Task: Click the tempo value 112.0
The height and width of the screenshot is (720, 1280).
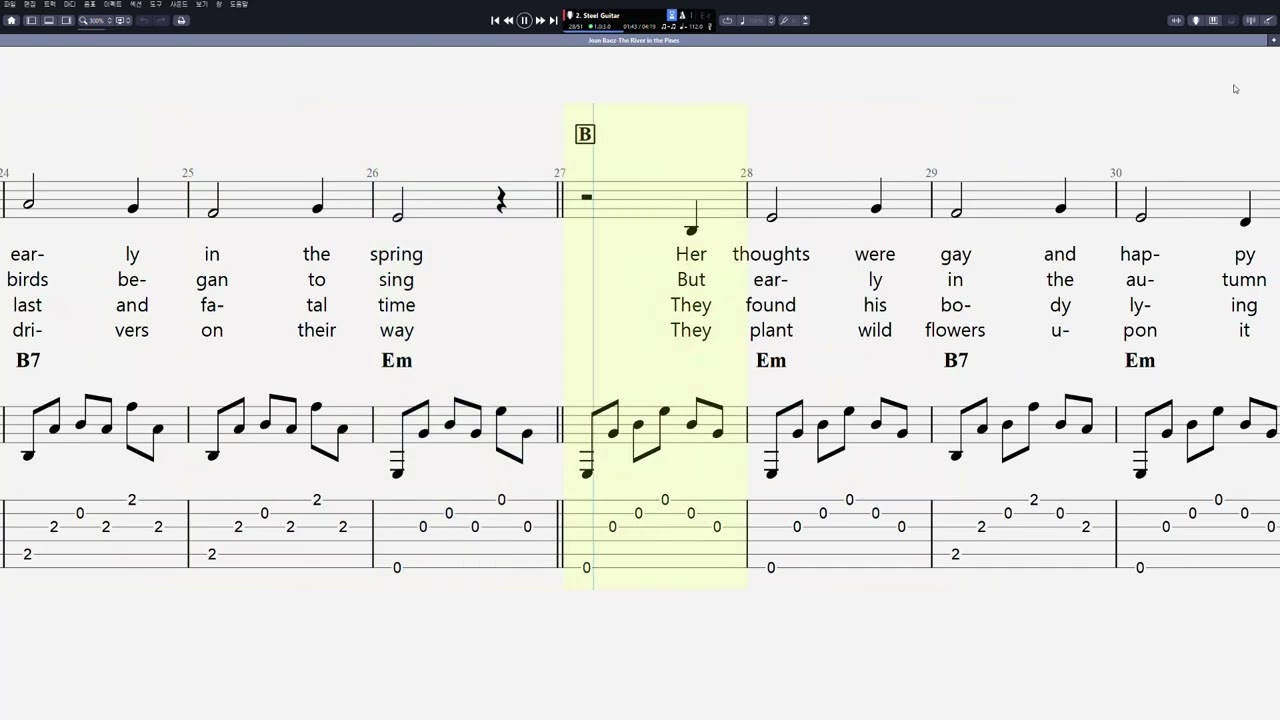Action: click(695, 27)
